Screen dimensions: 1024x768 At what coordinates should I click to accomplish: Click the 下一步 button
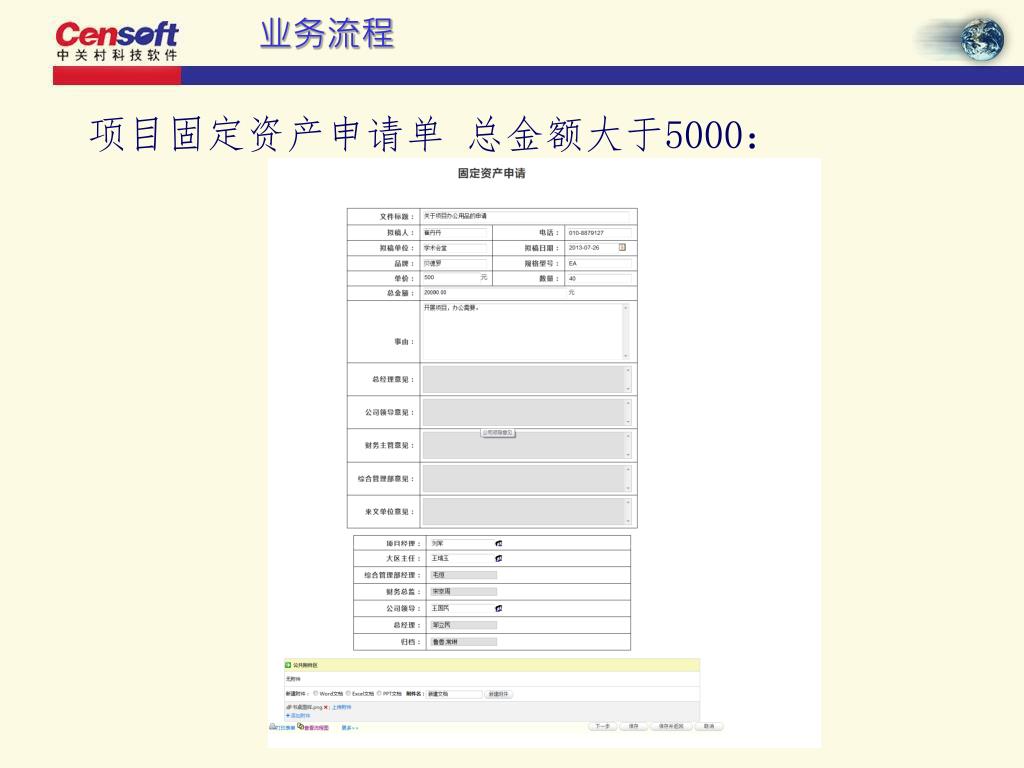pyautogui.click(x=602, y=726)
